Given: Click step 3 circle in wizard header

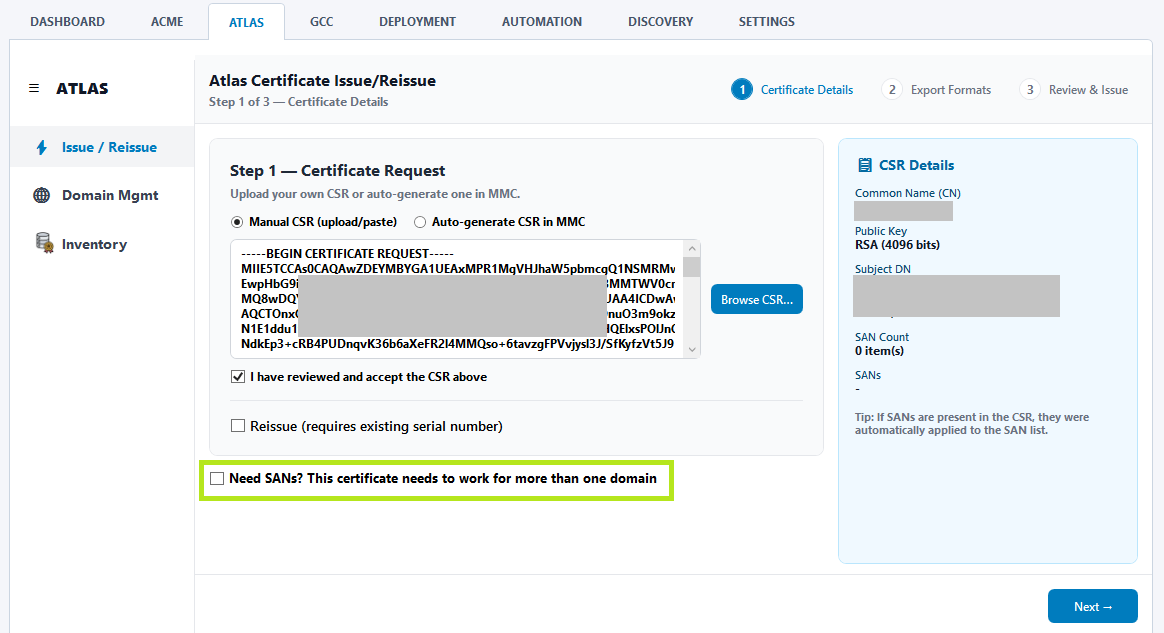Looking at the screenshot, I should pos(1030,90).
